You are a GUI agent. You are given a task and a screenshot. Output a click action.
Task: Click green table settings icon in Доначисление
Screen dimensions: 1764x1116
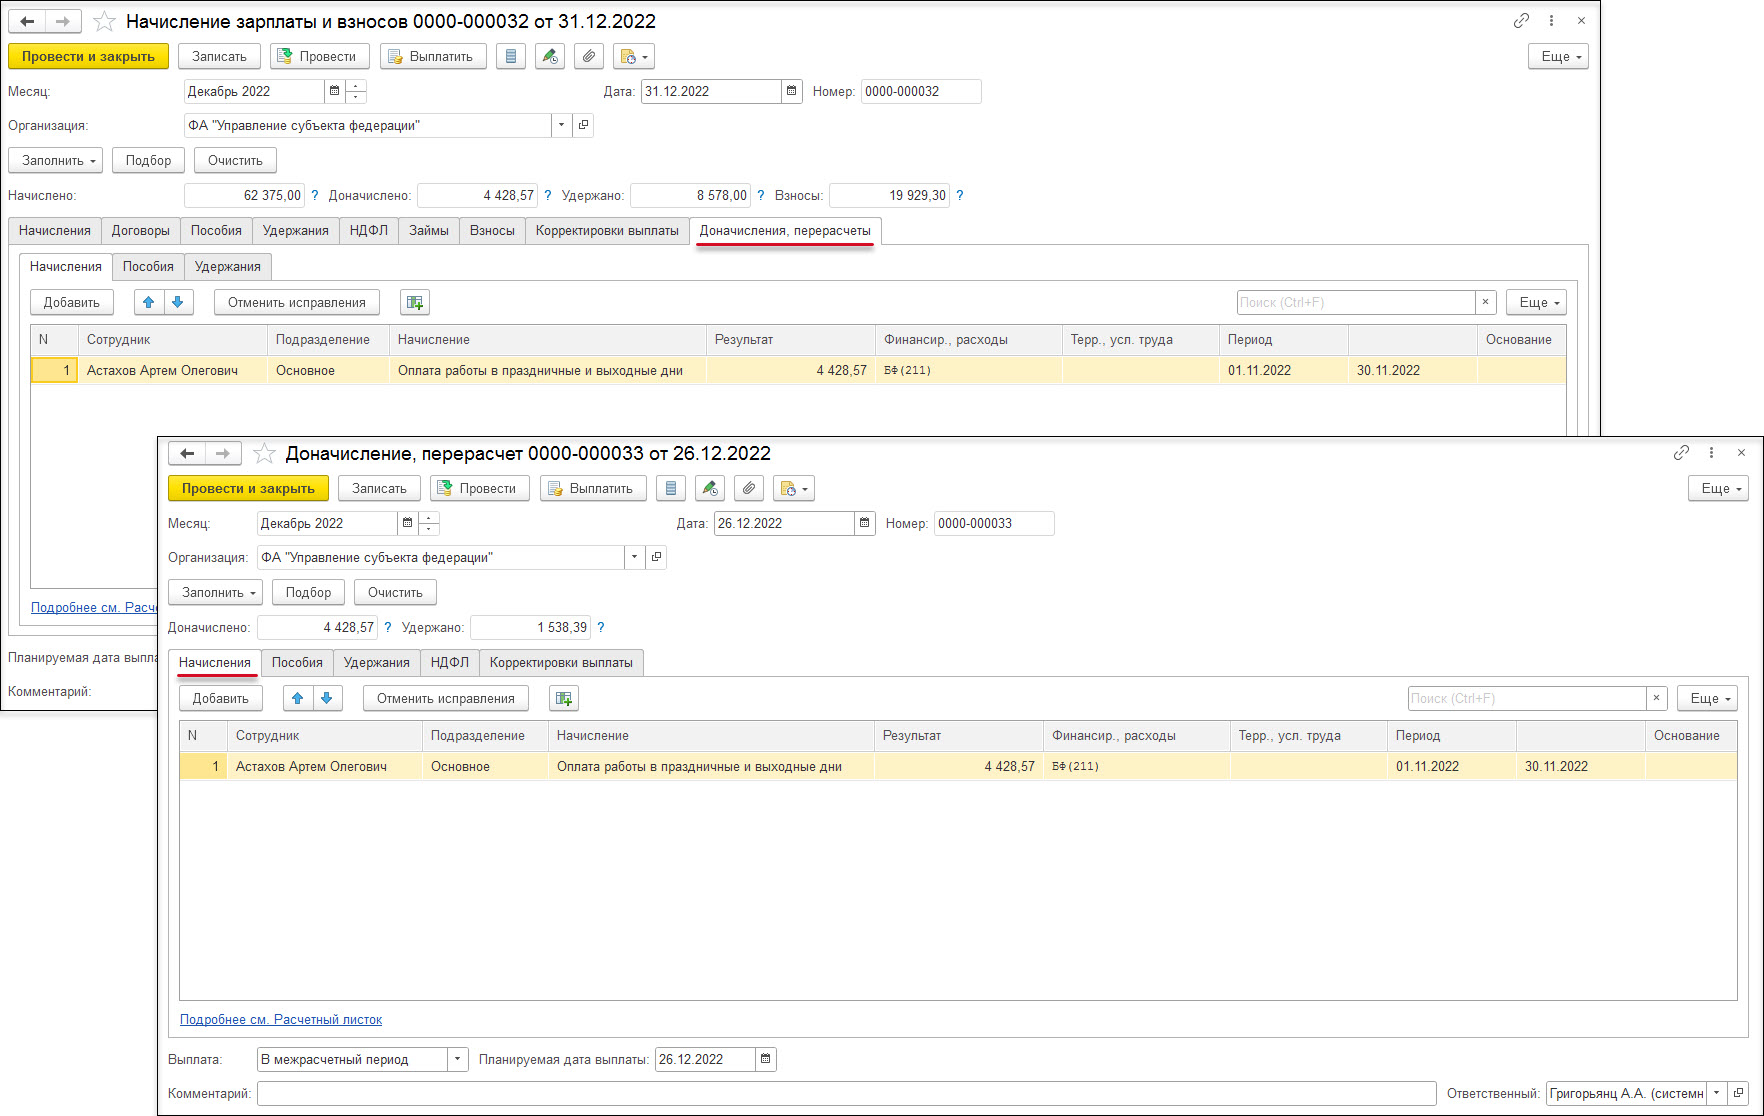564,698
